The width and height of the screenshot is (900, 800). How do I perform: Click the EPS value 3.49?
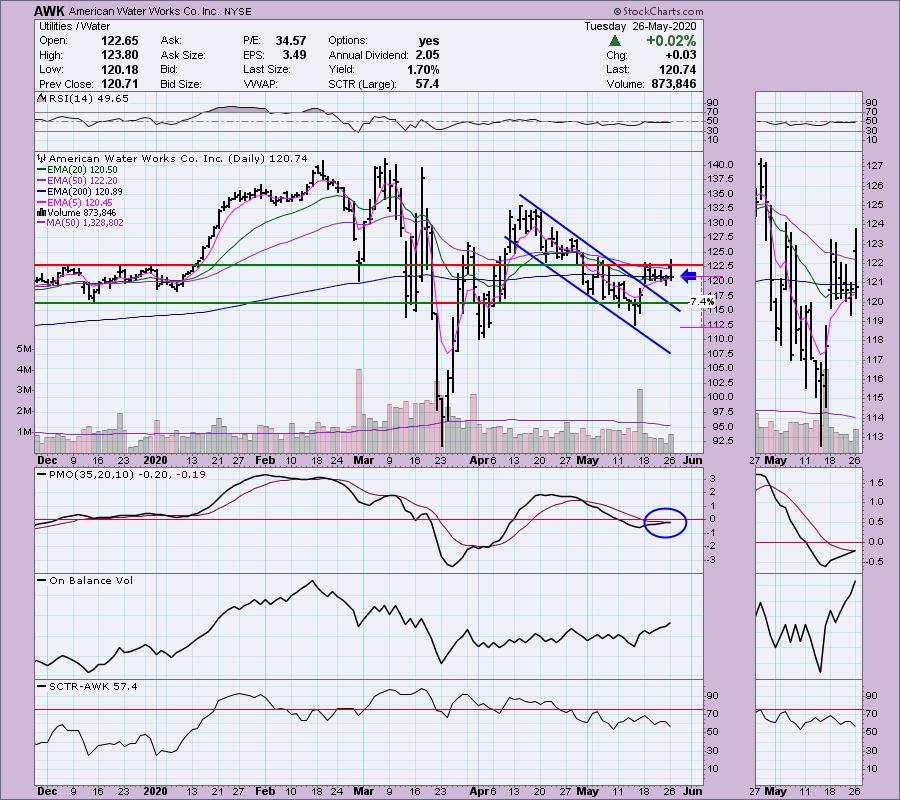click(294, 55)
